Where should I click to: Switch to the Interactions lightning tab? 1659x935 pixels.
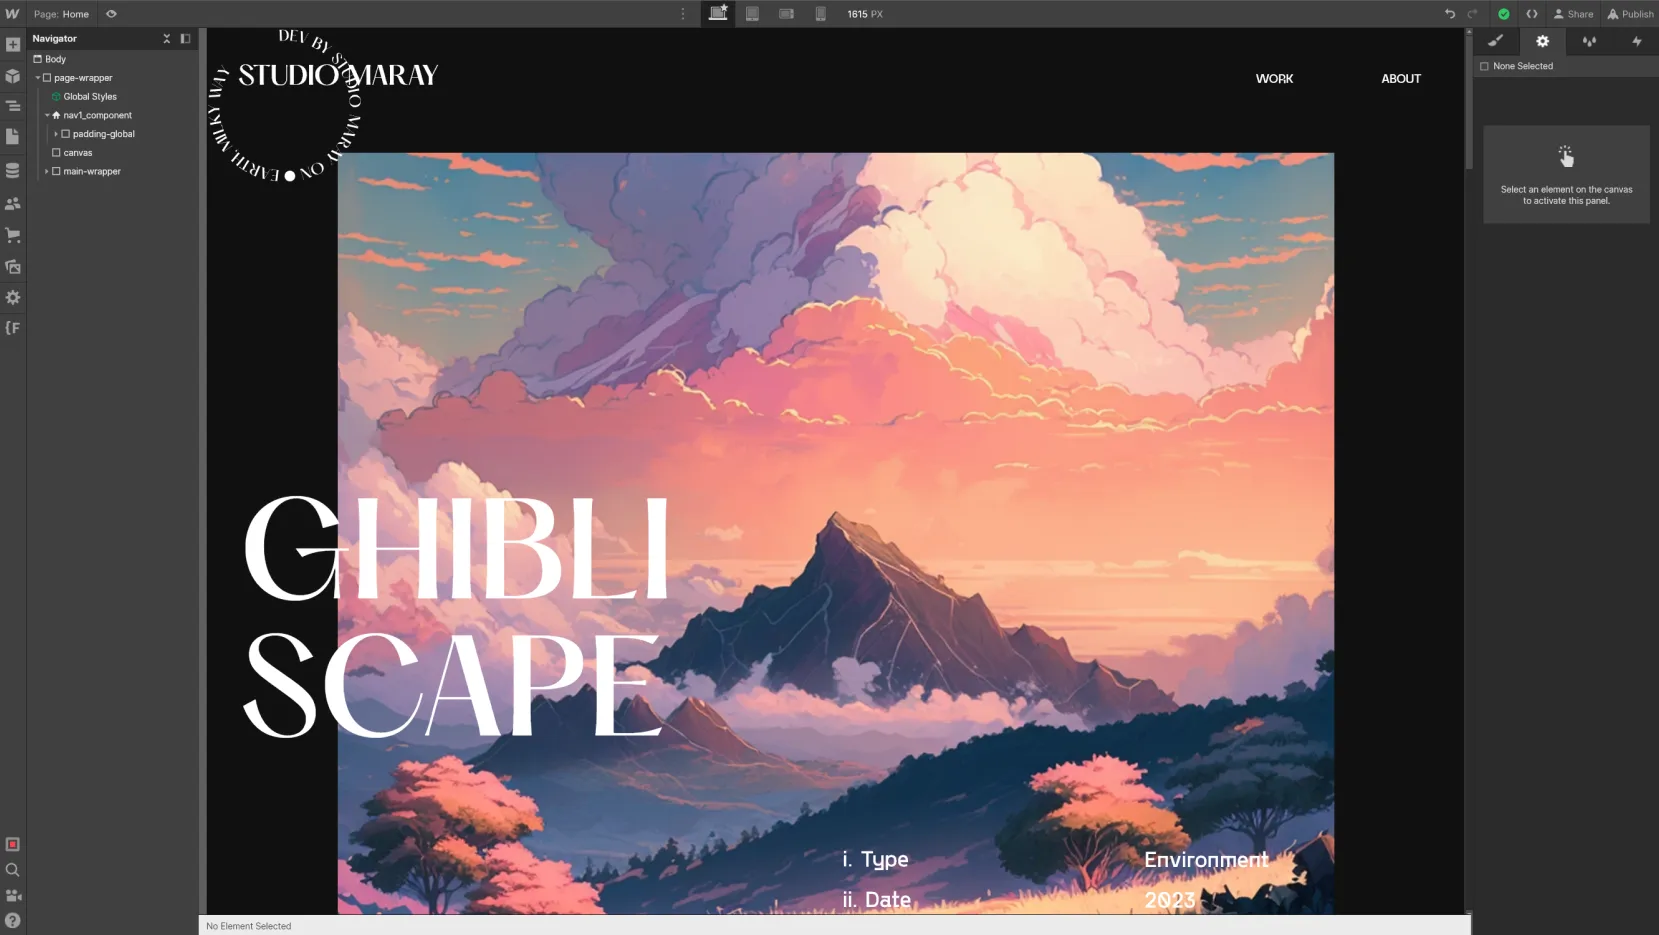click(x=1636, y=41)
